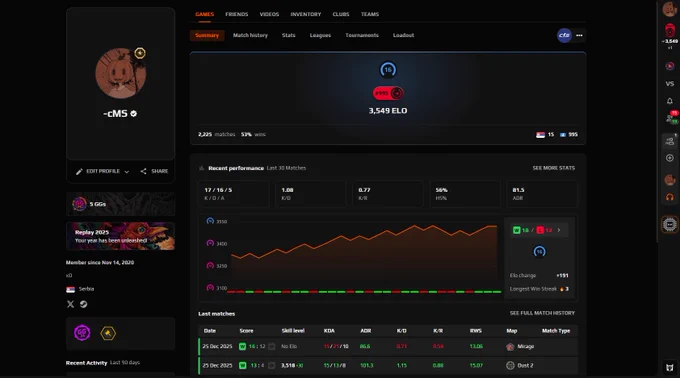
Task: Click the small avatar above headset icon
Action: click(670, 179)
